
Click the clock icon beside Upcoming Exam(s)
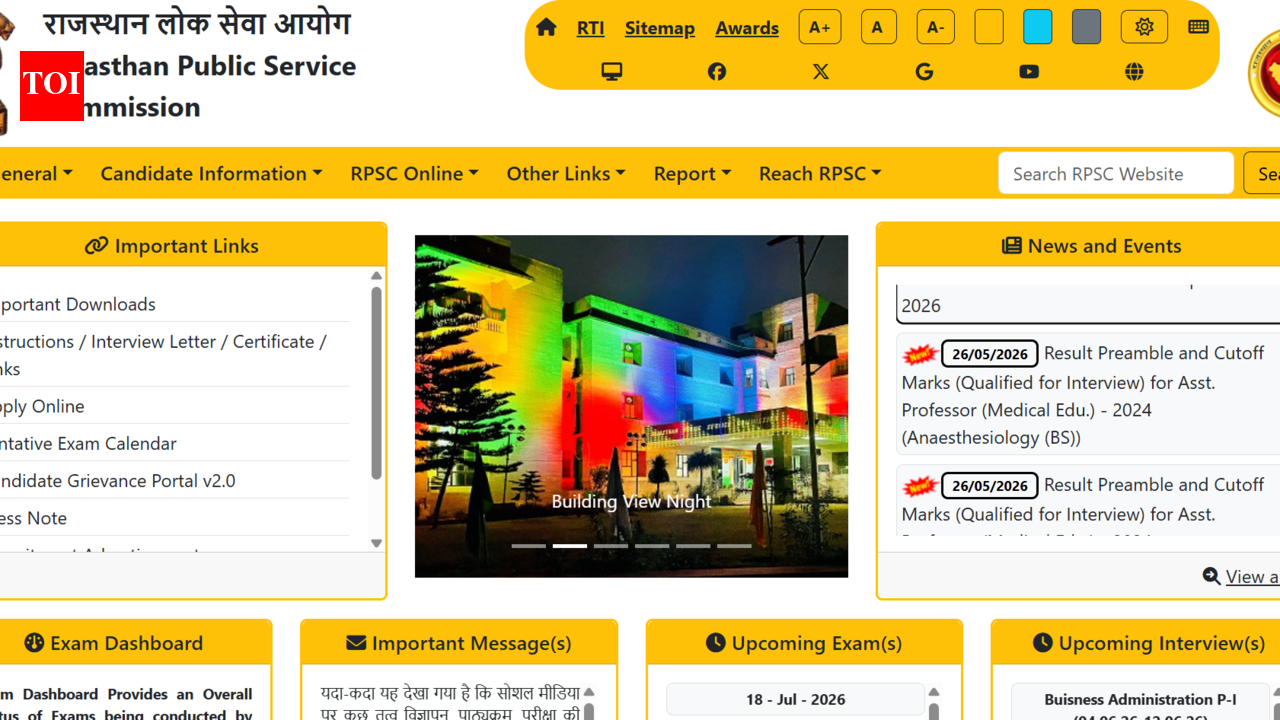click(x=715, y=643)
